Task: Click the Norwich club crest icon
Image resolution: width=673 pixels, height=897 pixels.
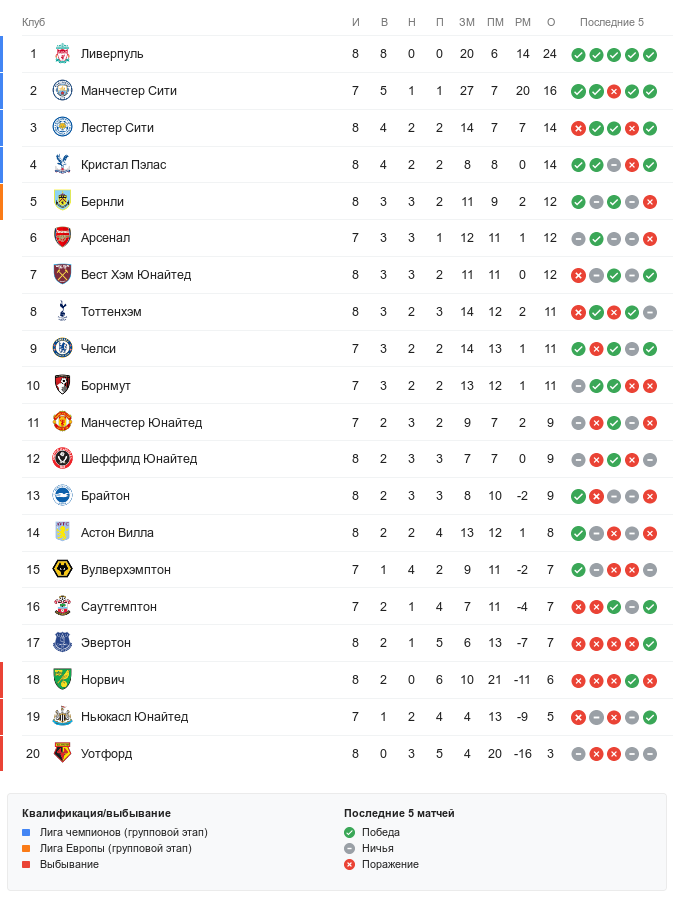Action: click(62, 680)
